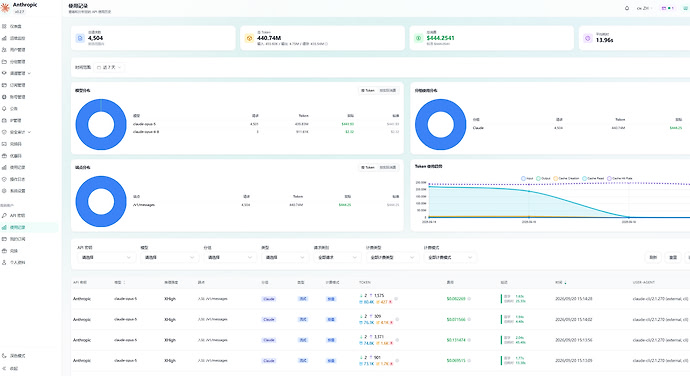Toggle the Input legend series

point(527,178)
